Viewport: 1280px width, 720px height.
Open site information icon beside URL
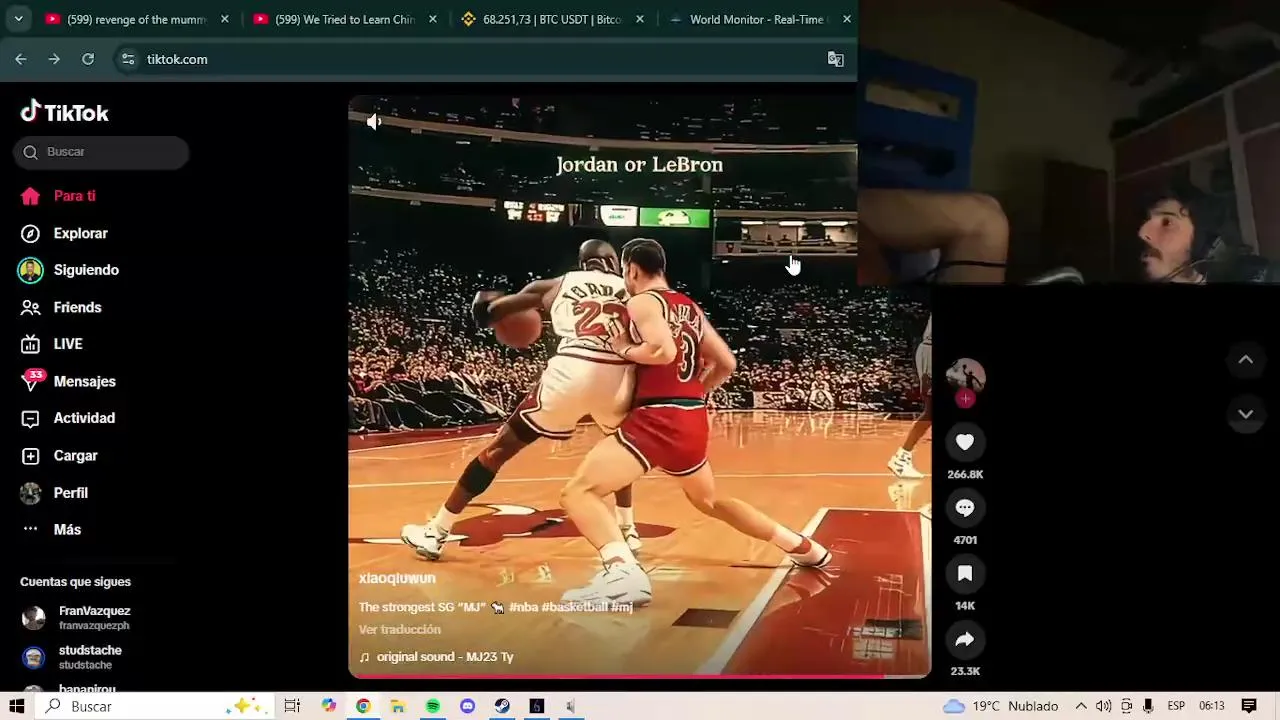tap(128, 59)
